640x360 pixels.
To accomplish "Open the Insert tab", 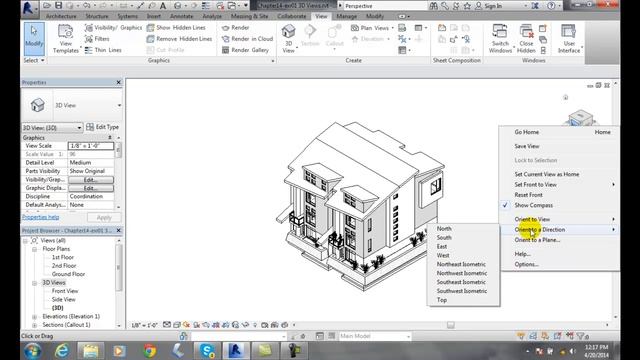I will (153, 16).
